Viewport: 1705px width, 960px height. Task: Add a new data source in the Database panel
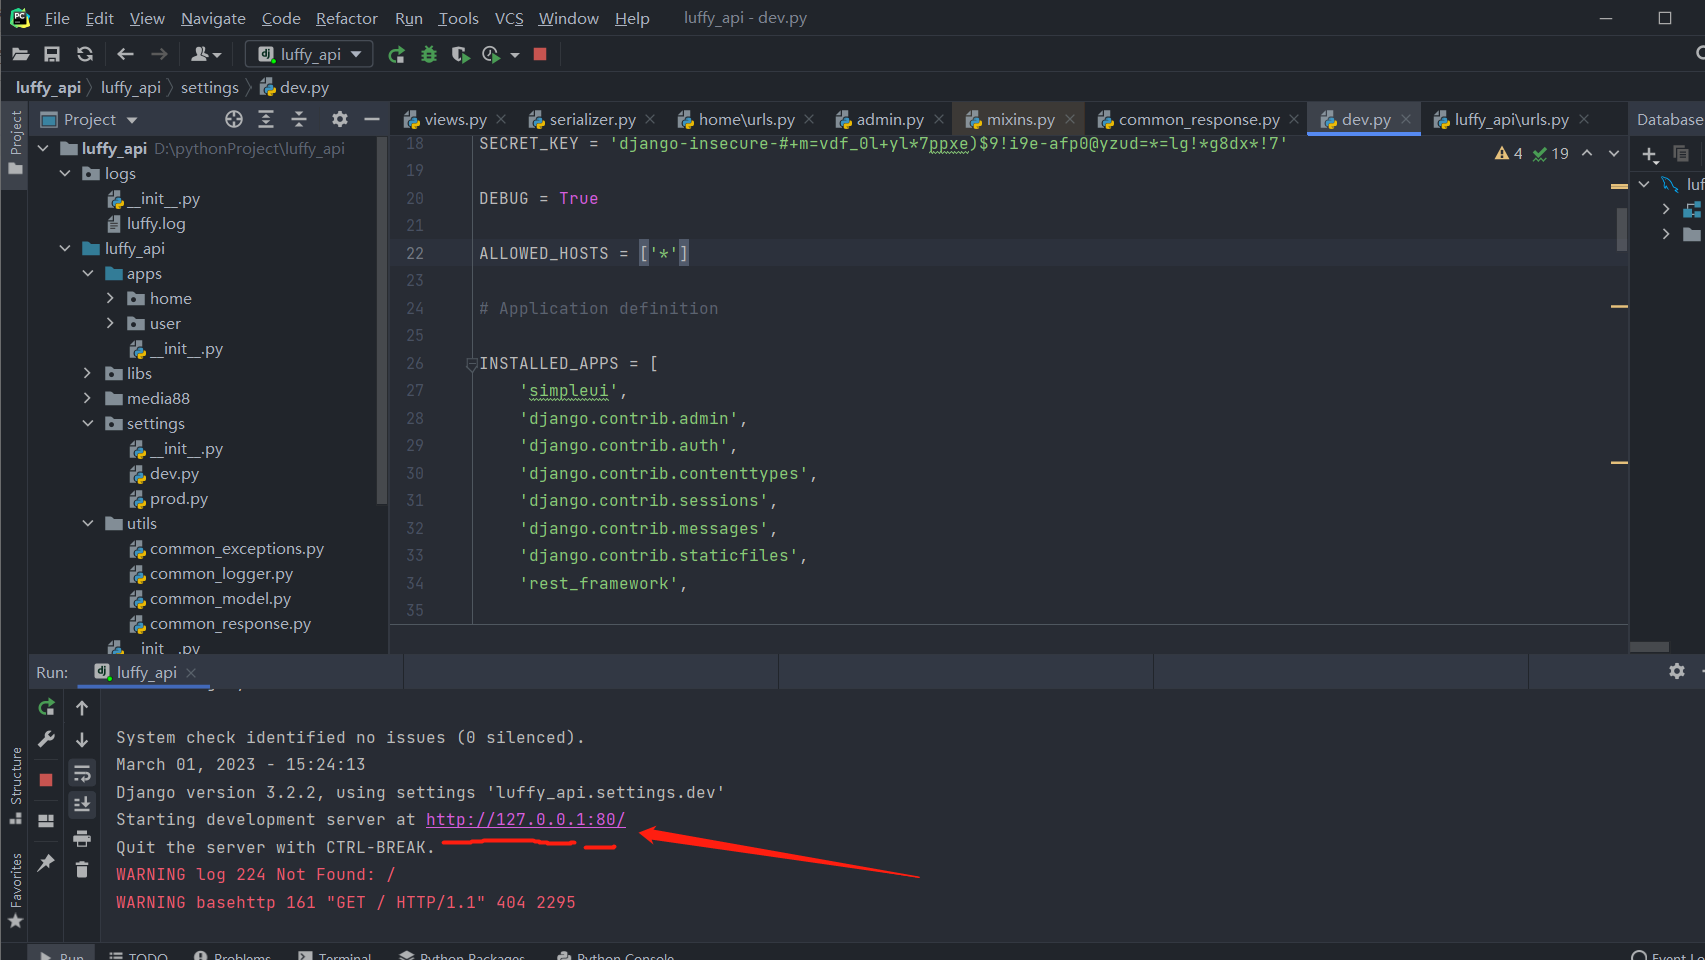pos(1649,154)
